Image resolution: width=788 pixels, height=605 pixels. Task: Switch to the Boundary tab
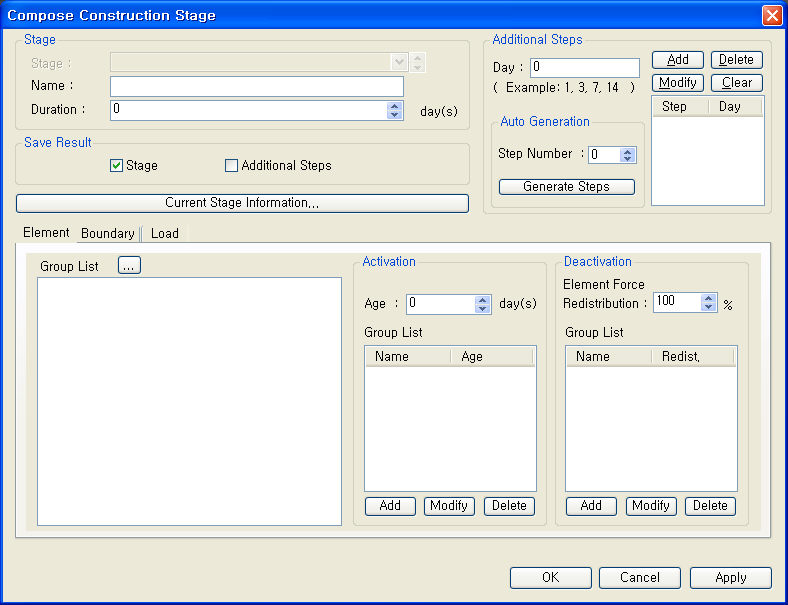click(x=108, y=234)
